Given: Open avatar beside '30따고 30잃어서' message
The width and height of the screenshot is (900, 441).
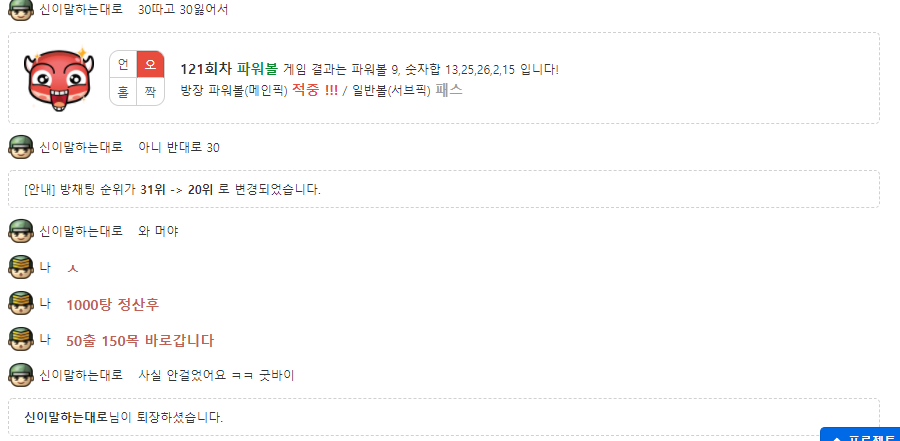Looking at the screenshot, I should pyautogui.click(x=21, y=9).
